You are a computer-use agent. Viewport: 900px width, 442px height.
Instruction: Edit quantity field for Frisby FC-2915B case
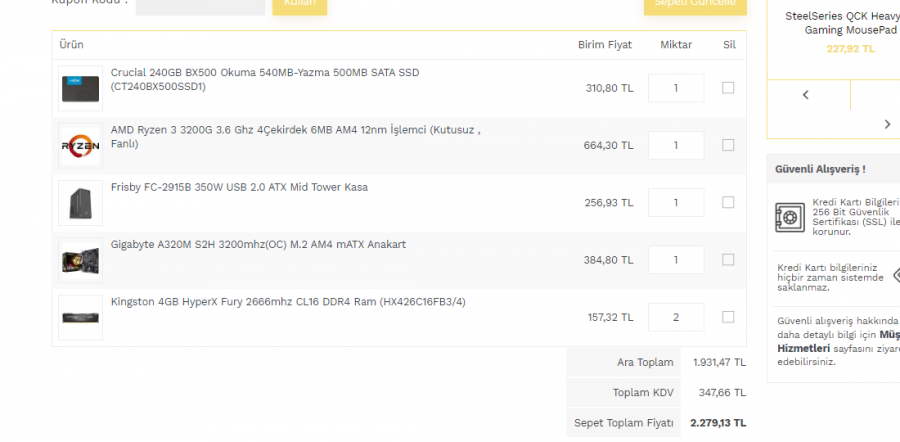pos(676,203)
